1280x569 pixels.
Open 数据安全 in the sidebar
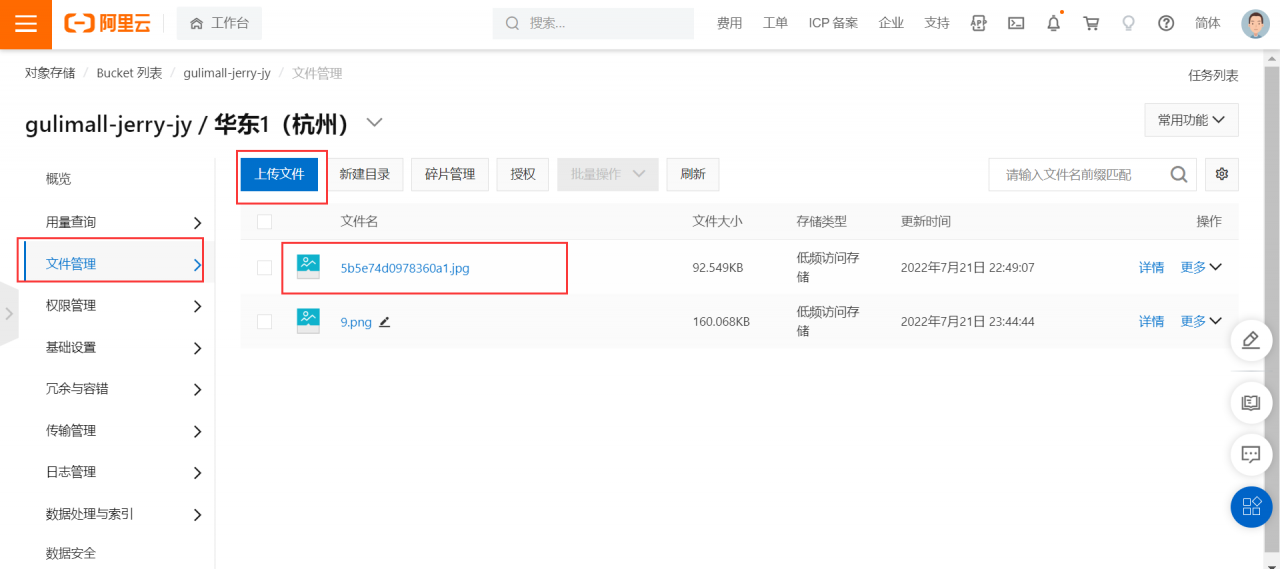[71, 553]
